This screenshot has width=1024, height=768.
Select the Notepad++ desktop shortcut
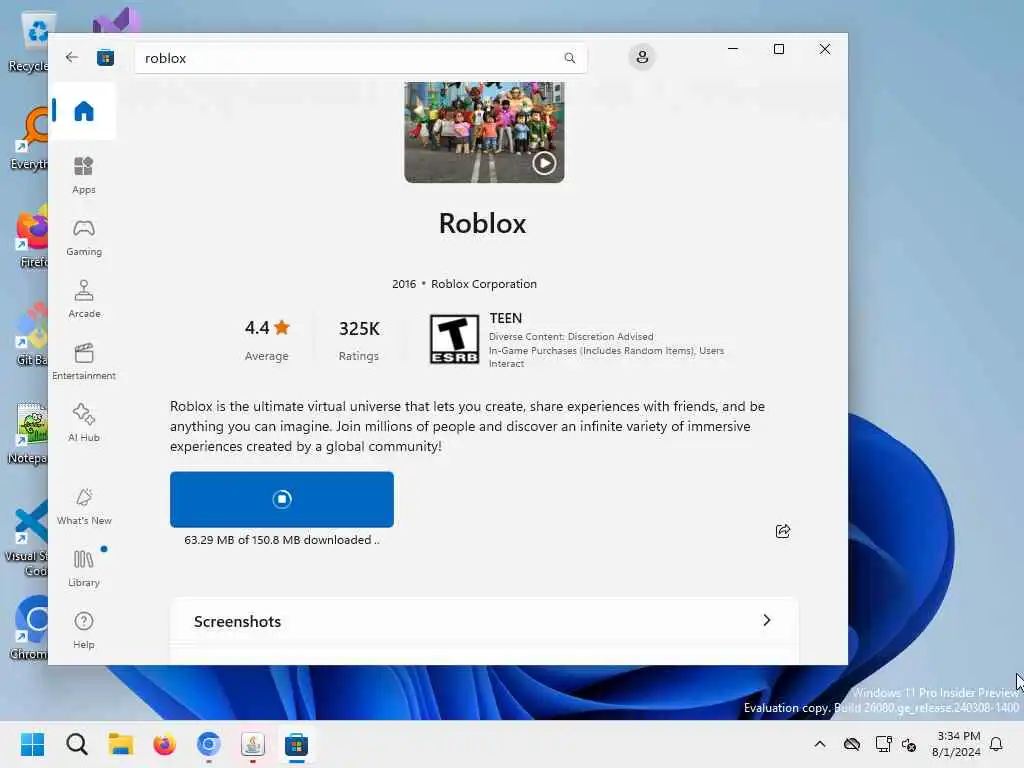coord(28,433)
